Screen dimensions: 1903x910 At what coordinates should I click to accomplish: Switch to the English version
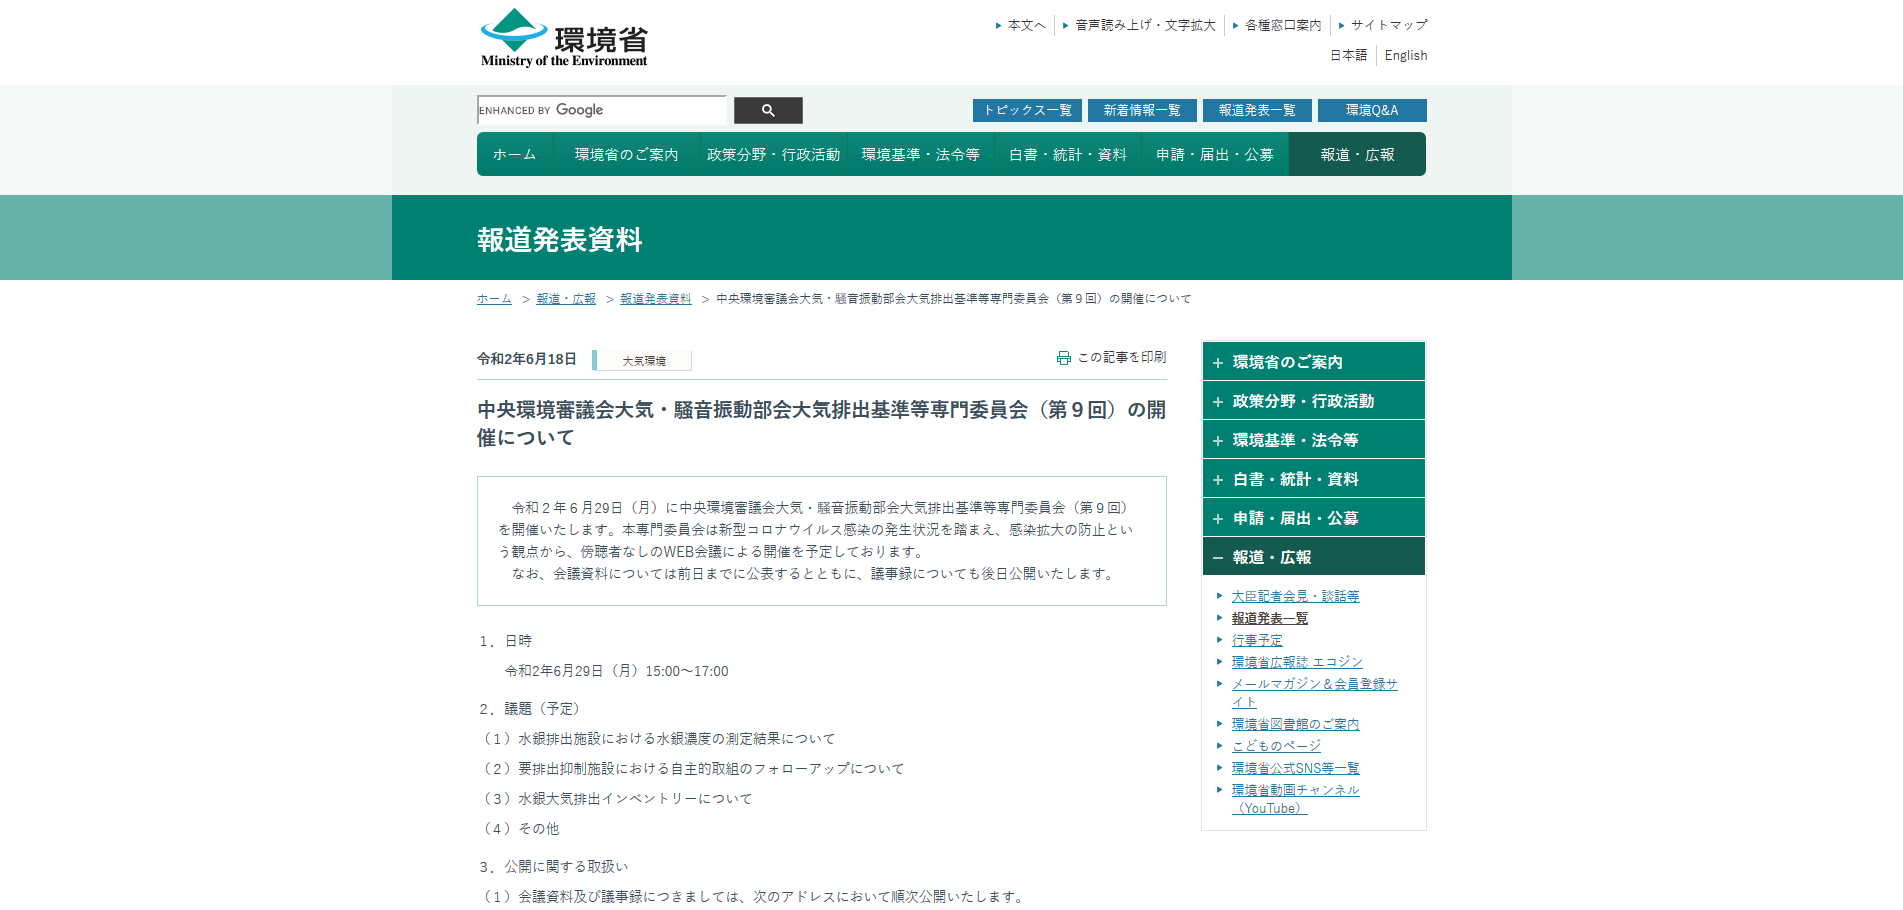click(x=1405, y=55)
